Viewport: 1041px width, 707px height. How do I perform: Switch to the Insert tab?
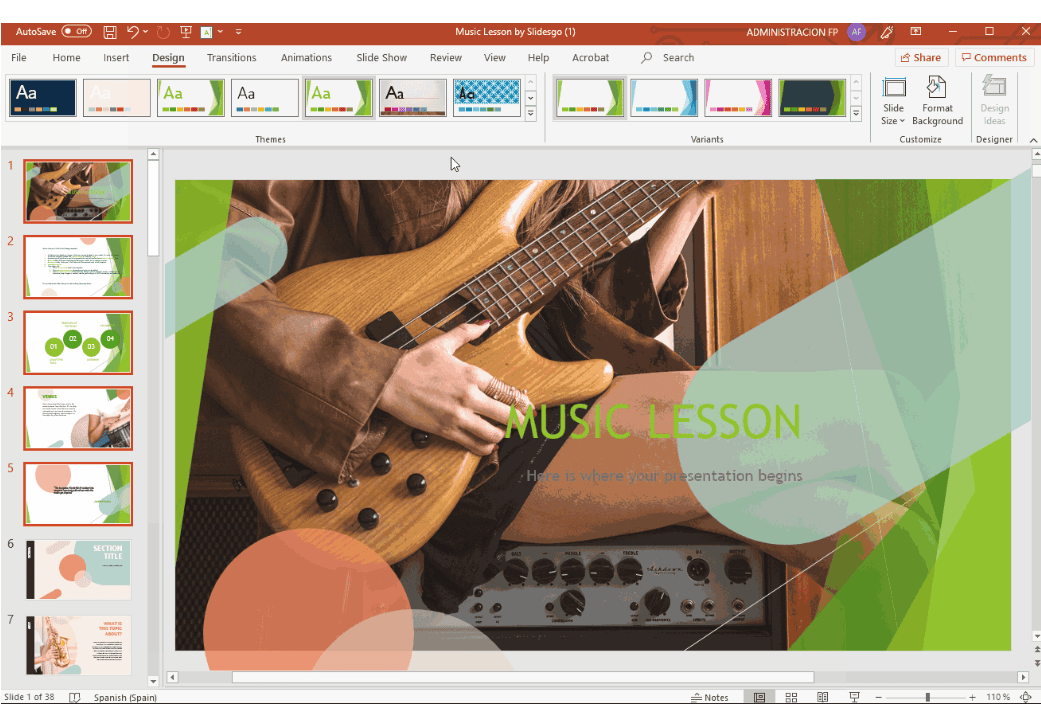(116, 58)
